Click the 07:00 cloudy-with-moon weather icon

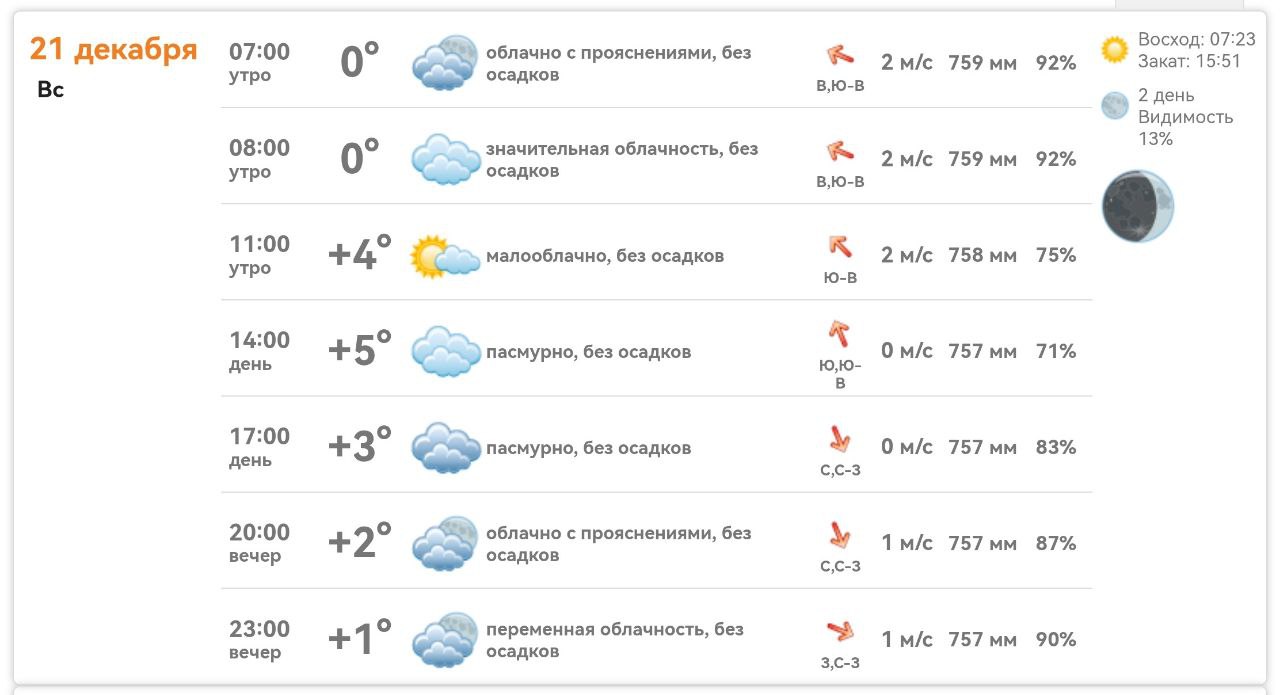[x=445, y=63]
